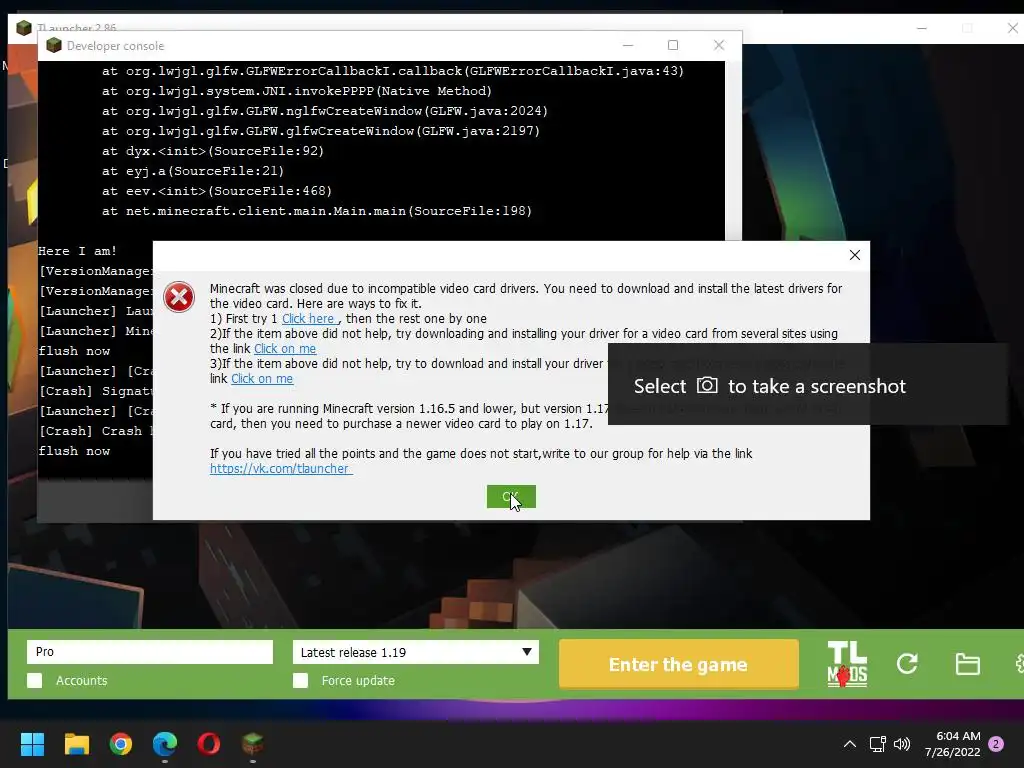
Task: Enable the Force update checkbox
Action: tap(300, 680)
